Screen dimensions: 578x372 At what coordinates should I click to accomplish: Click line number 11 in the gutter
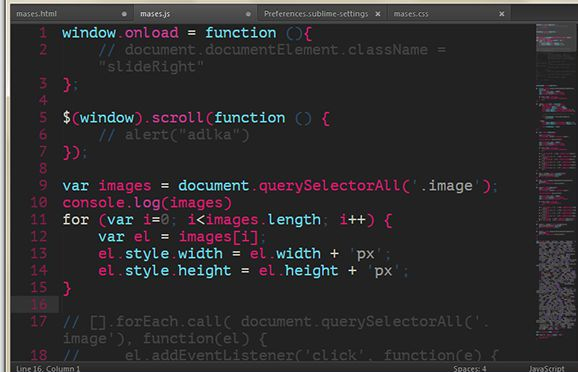(39, 220)
